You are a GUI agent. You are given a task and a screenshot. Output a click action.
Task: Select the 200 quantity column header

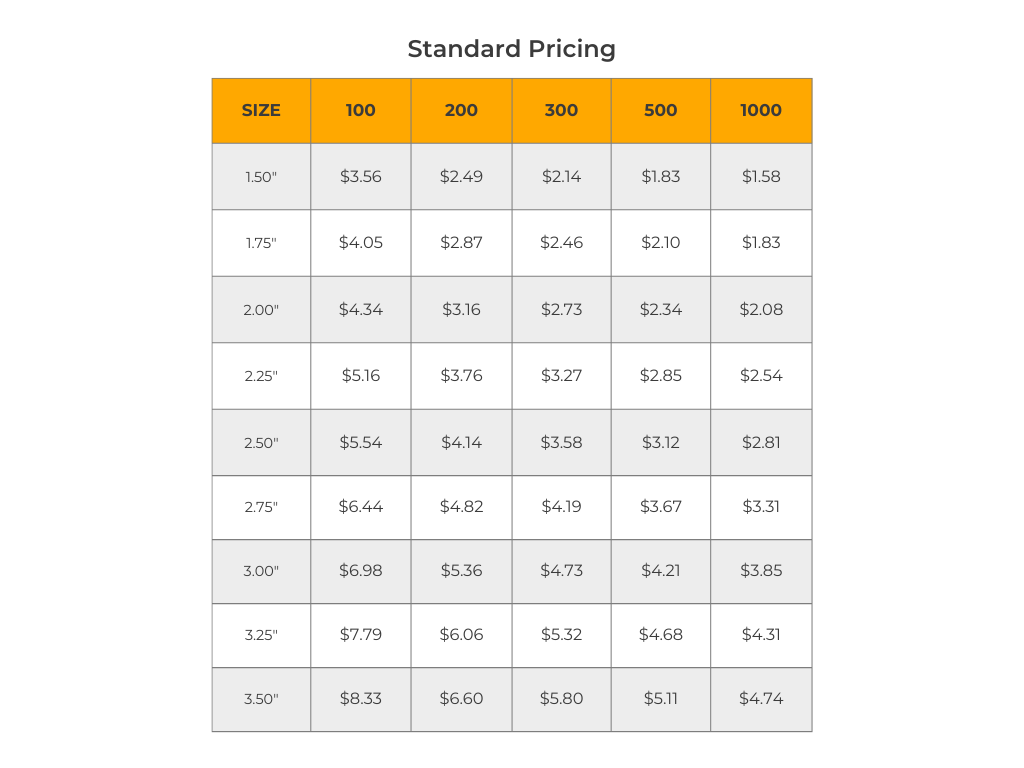coord(461,110)
